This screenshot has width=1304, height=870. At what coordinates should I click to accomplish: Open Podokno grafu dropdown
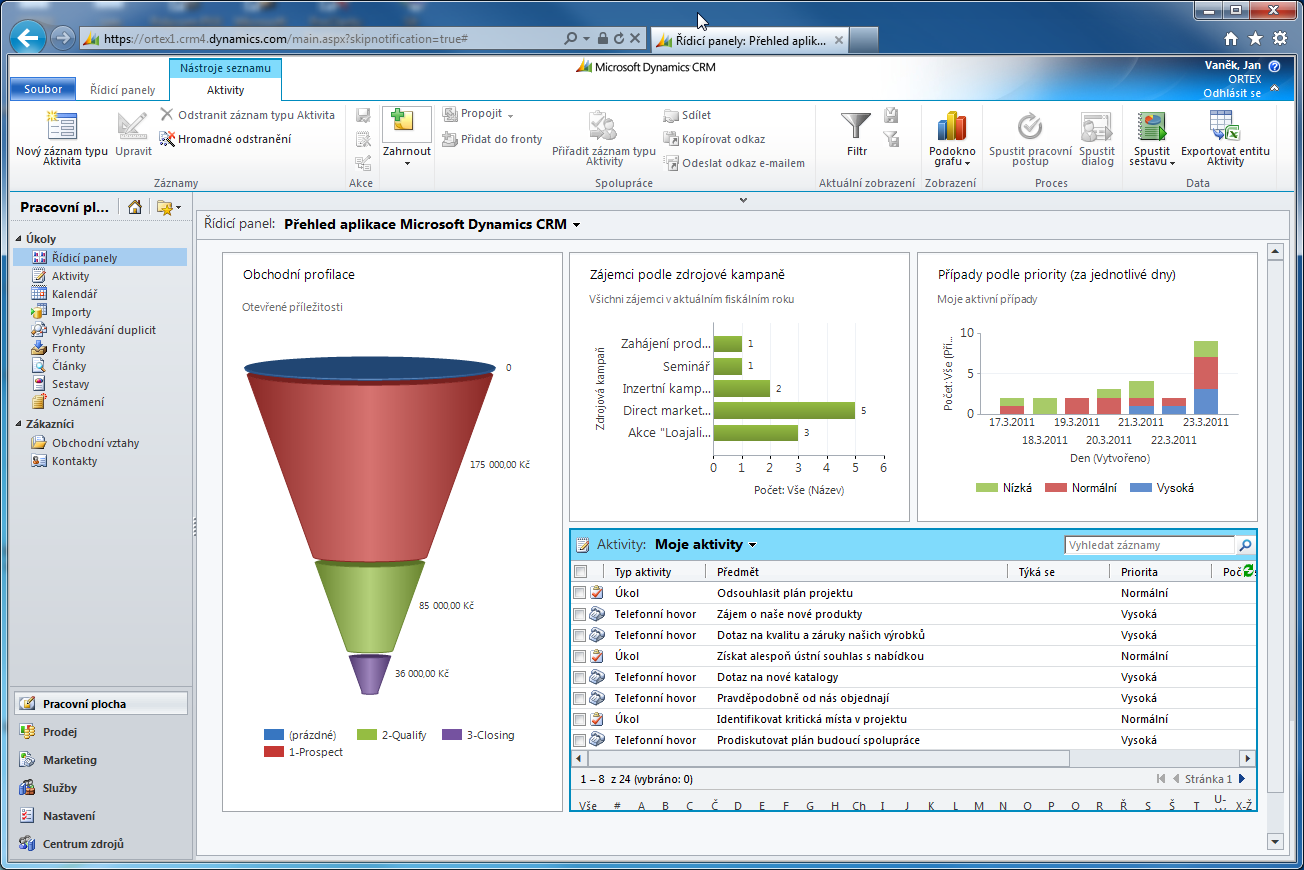[952, 137]
